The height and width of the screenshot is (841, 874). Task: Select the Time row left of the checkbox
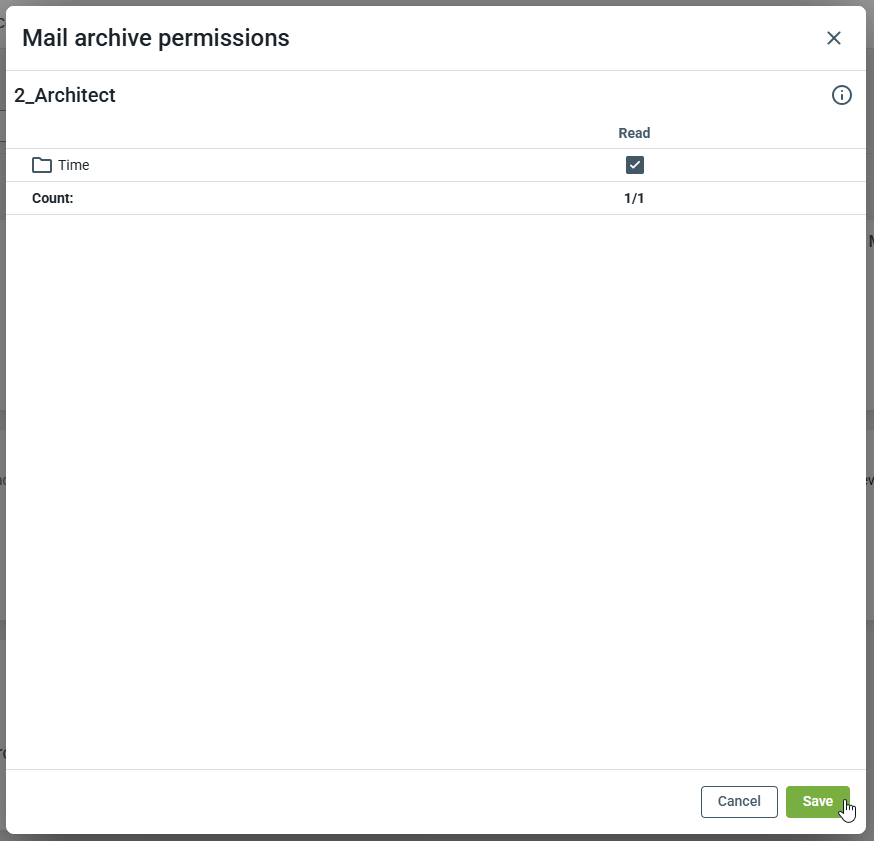coord(350,165)
